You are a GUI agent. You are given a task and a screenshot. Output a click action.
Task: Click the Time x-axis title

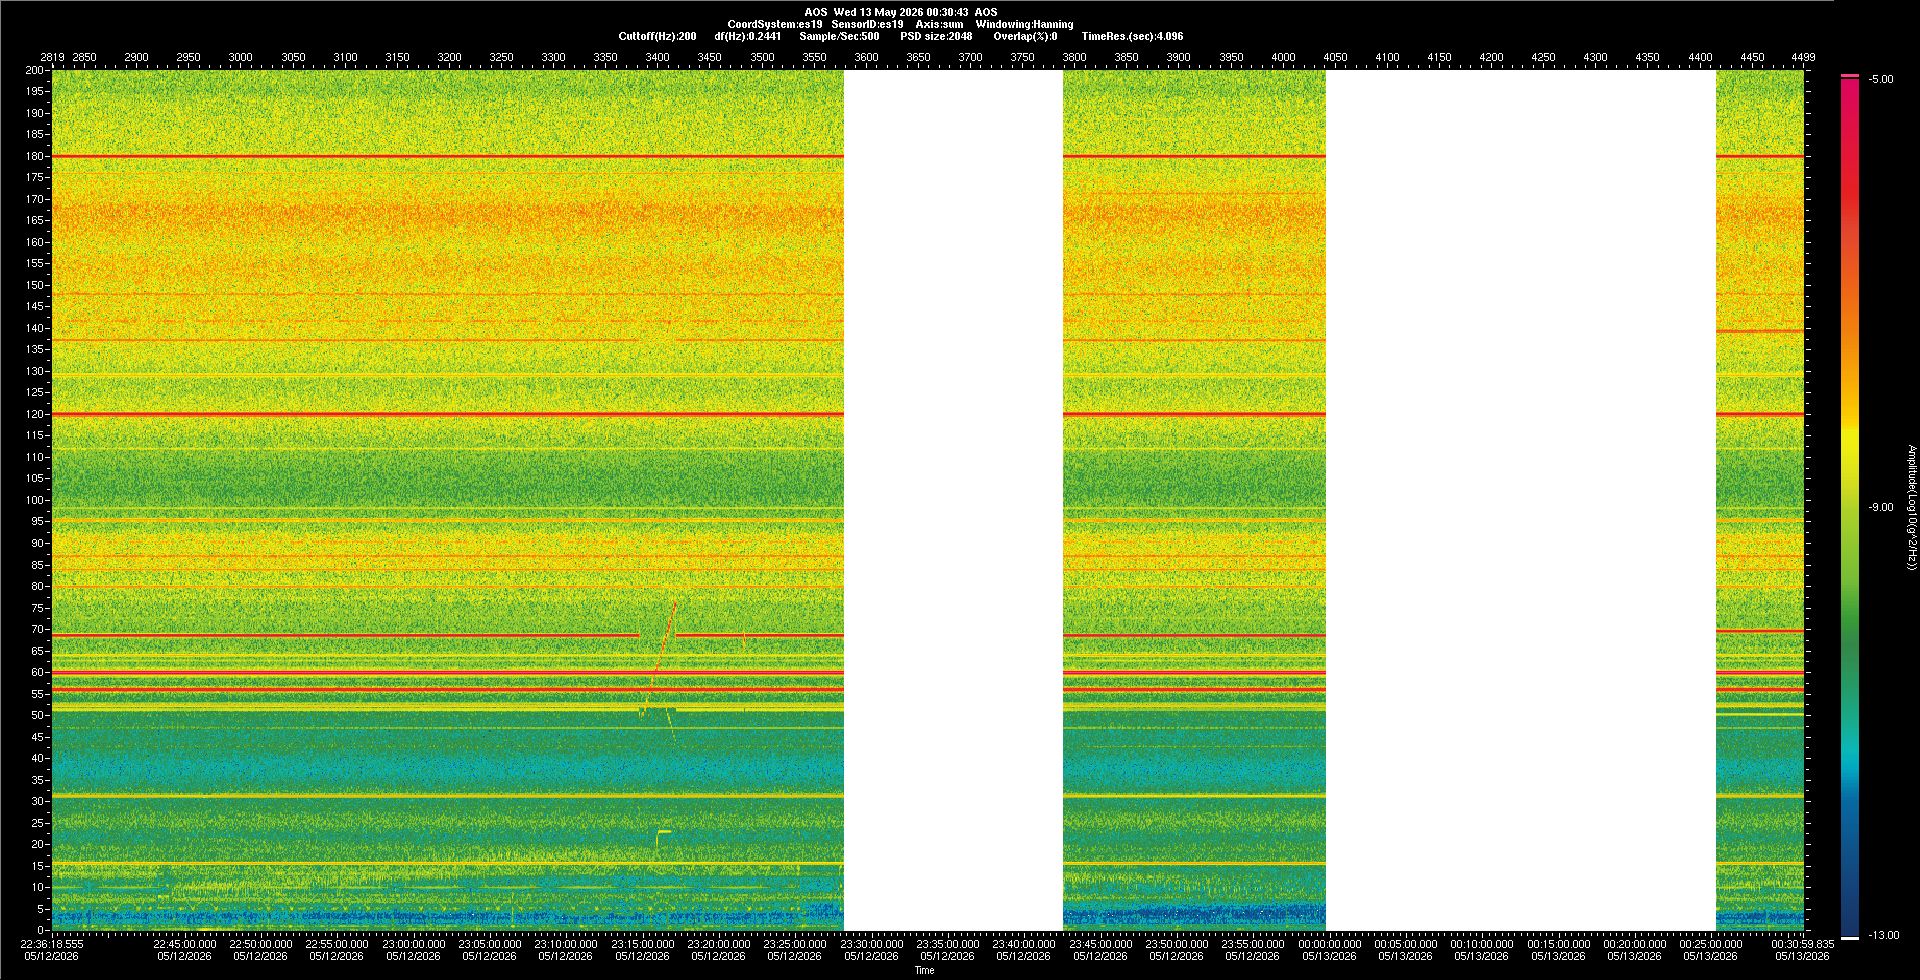click(x=924, y=970)
